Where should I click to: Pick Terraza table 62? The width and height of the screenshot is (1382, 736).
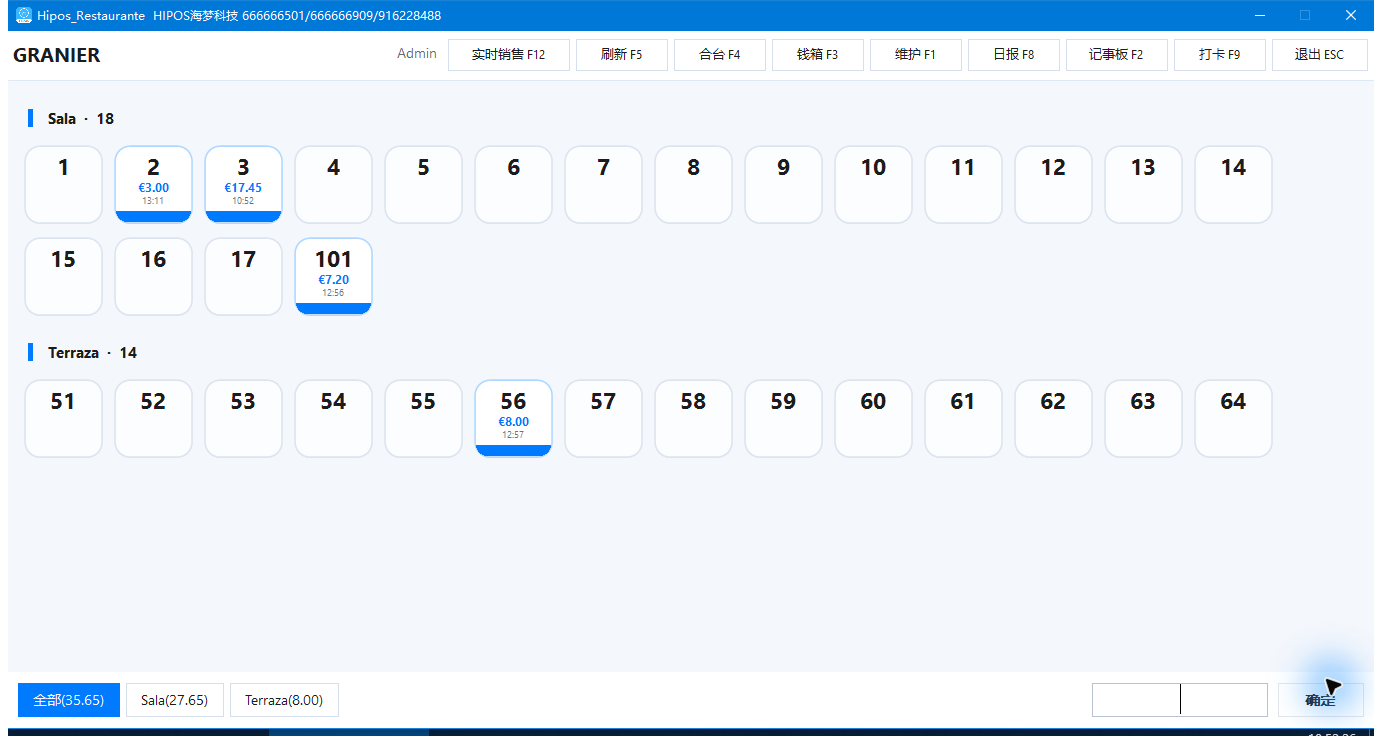(x=1054, y=418)
